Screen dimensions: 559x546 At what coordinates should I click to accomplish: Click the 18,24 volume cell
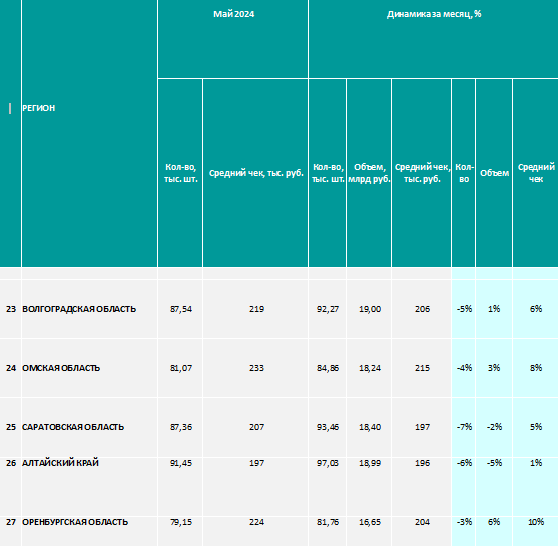point(369,368)
